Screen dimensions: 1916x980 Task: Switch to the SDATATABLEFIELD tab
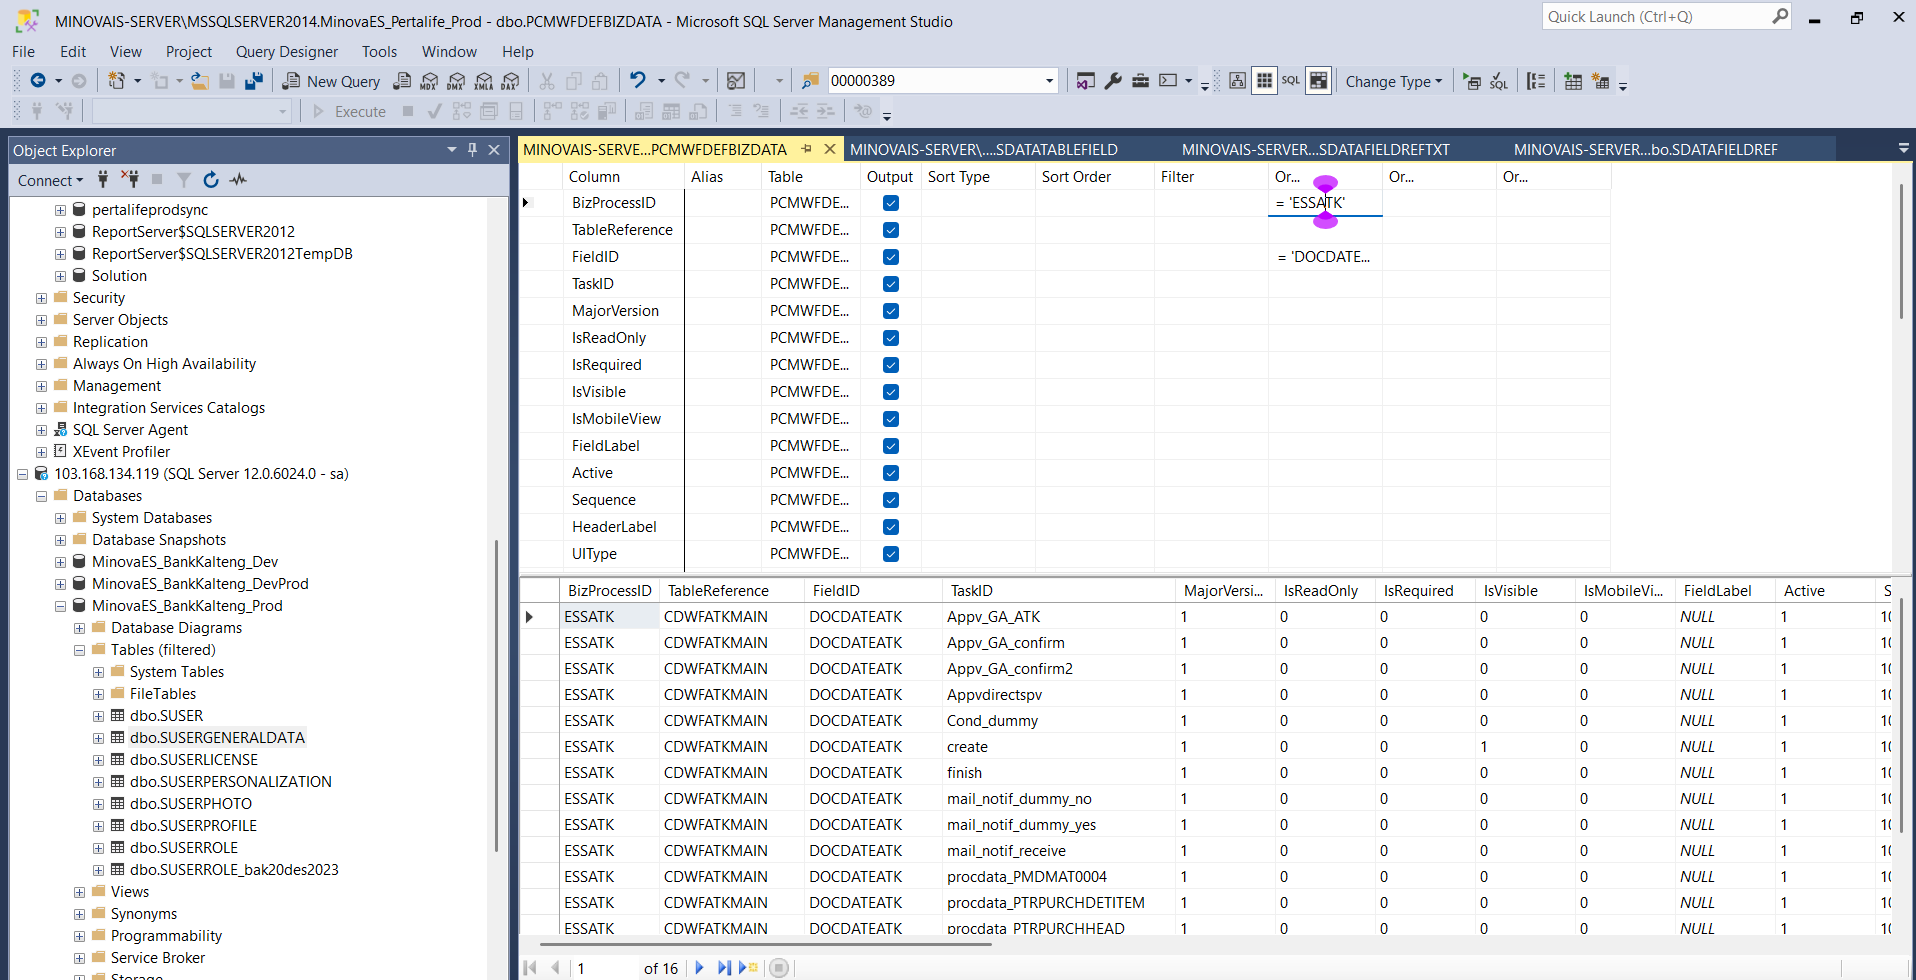(x=984, y=149)
